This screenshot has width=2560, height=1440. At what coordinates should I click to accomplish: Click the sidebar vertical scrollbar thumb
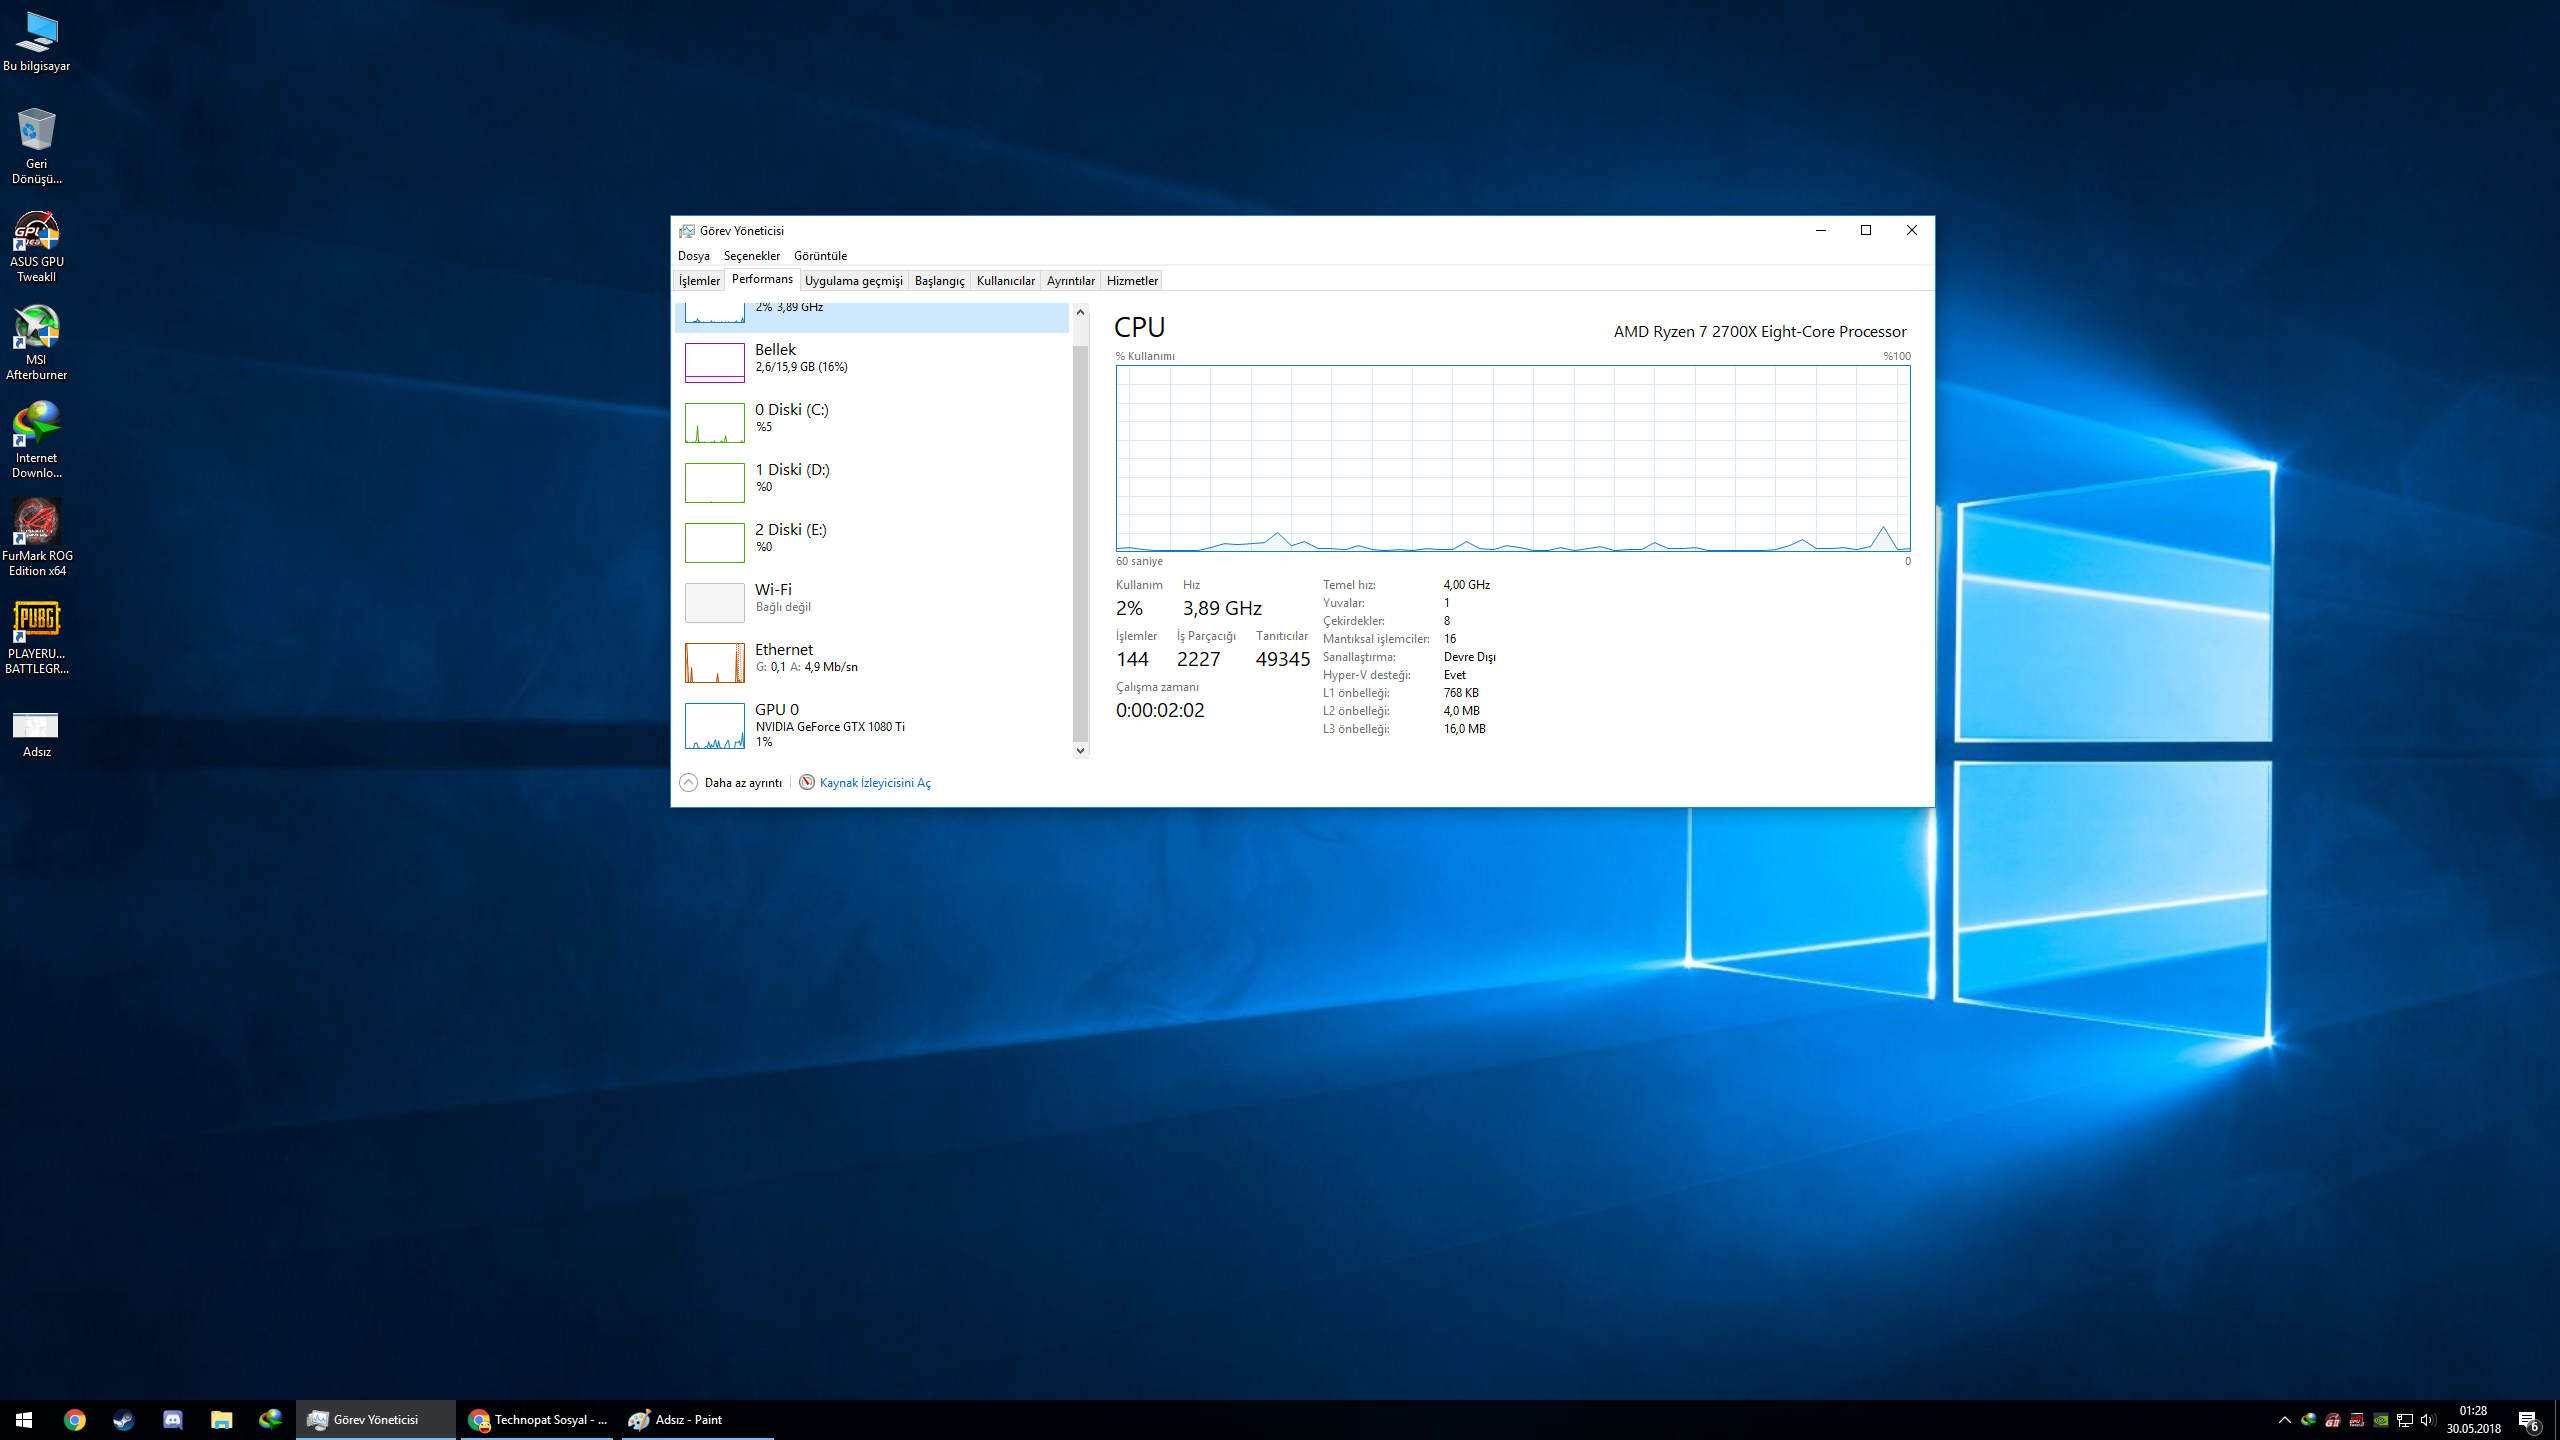pos(1080,544)
